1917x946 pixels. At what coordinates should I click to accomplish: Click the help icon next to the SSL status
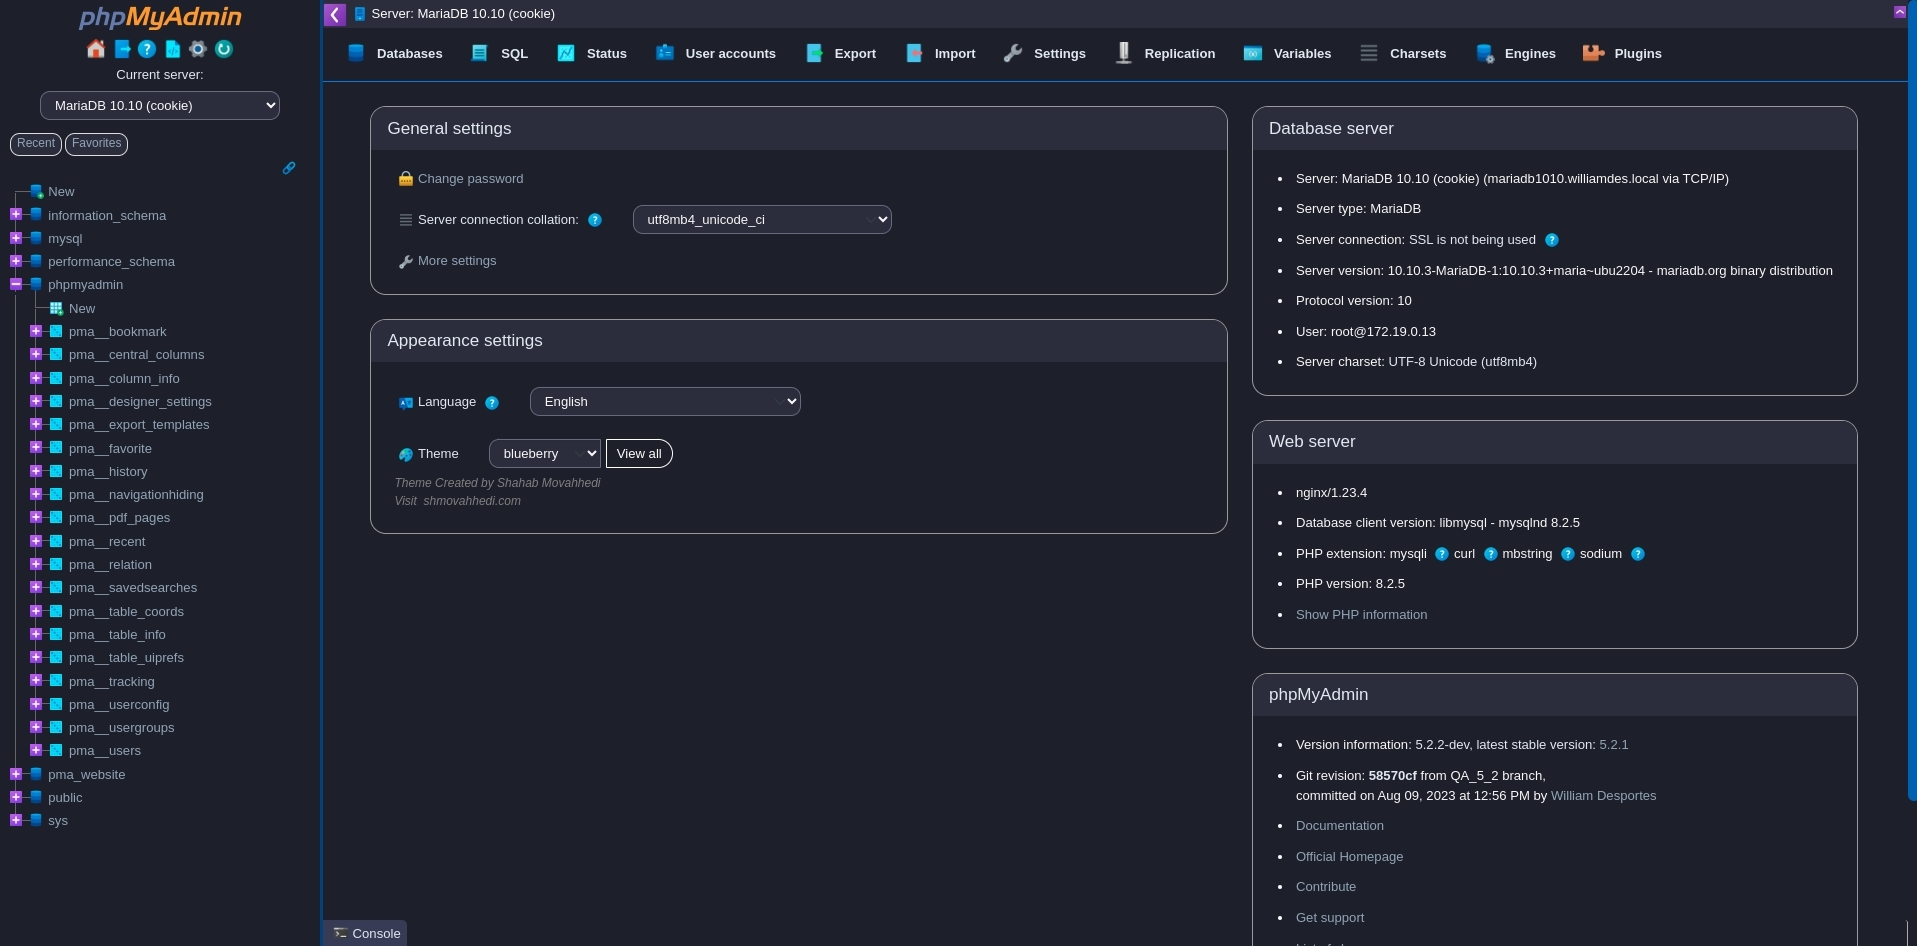pyautogui.click(x=1552, y=240)
